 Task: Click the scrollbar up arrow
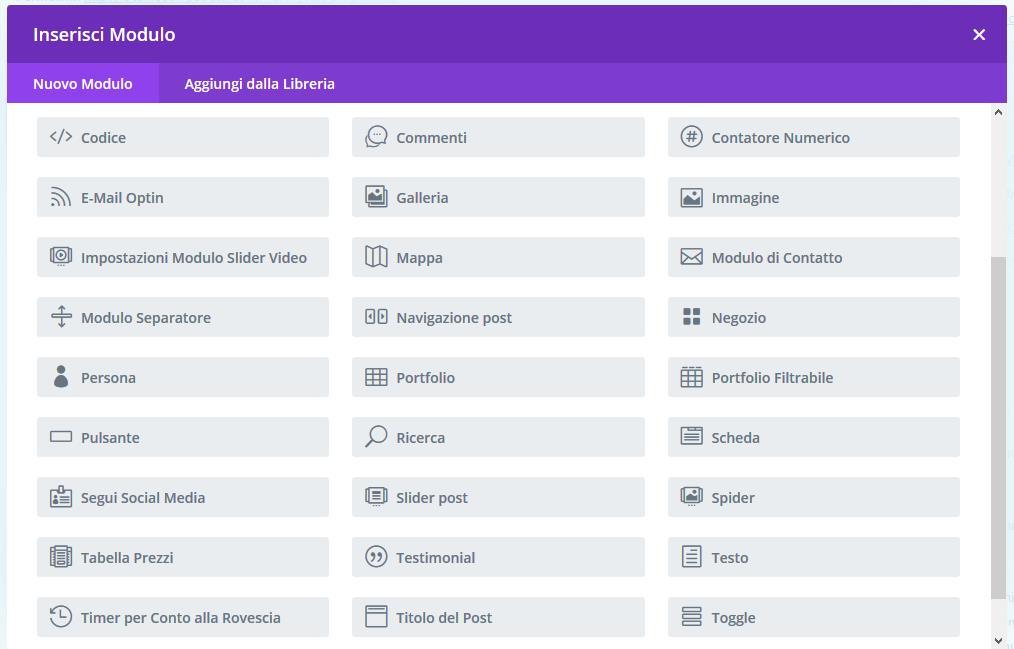(998, 112)
